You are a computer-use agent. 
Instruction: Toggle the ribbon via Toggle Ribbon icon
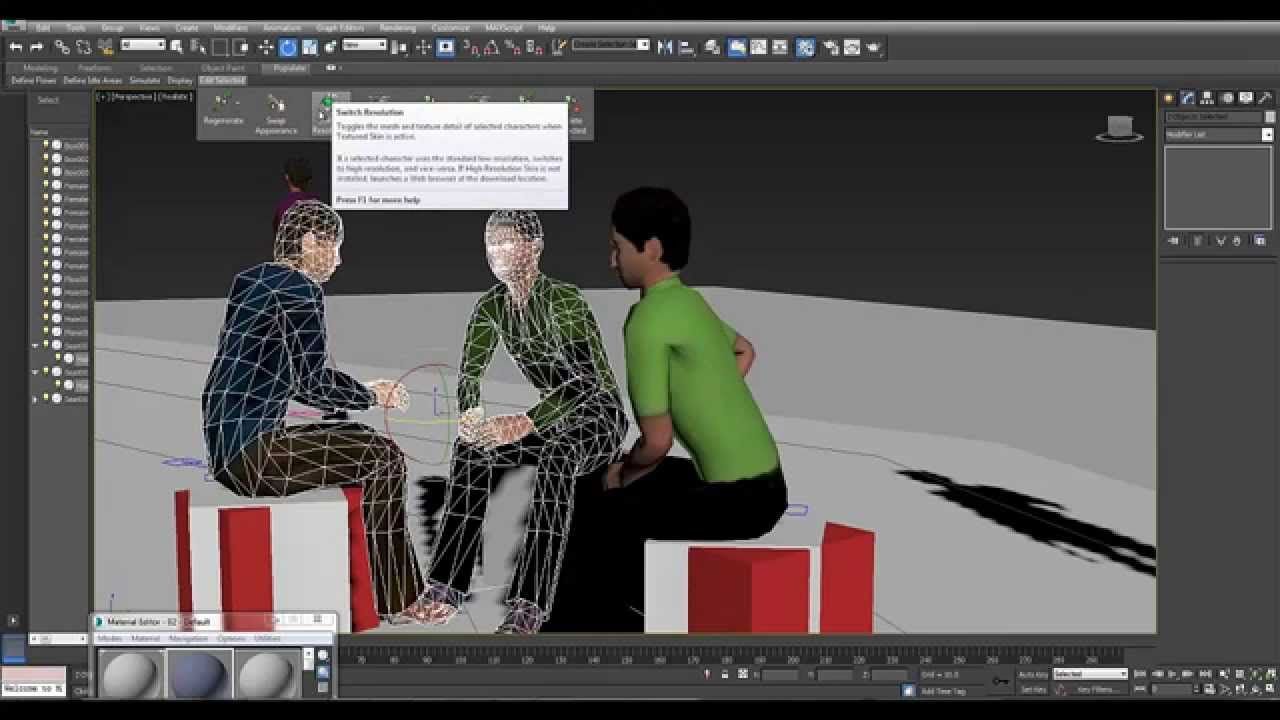(736, 46)
